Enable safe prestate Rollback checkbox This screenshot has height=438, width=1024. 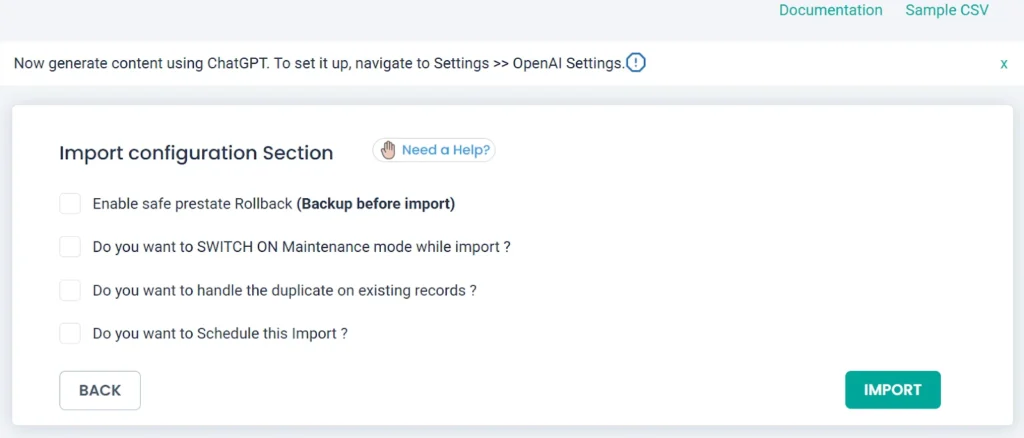click(70, 204)
